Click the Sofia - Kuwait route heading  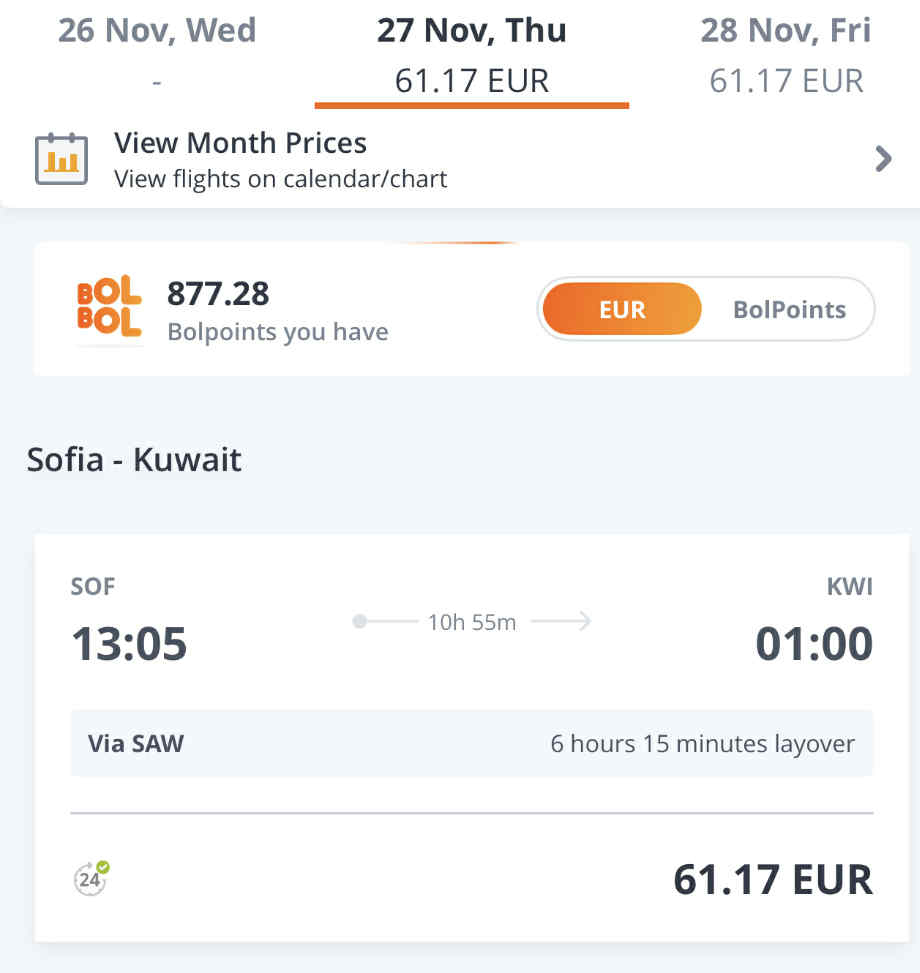(134, 459)
